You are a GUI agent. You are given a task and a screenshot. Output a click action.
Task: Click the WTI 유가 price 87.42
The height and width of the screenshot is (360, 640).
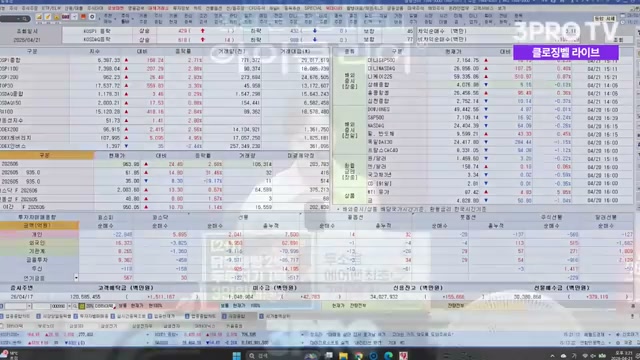[472, 192]
